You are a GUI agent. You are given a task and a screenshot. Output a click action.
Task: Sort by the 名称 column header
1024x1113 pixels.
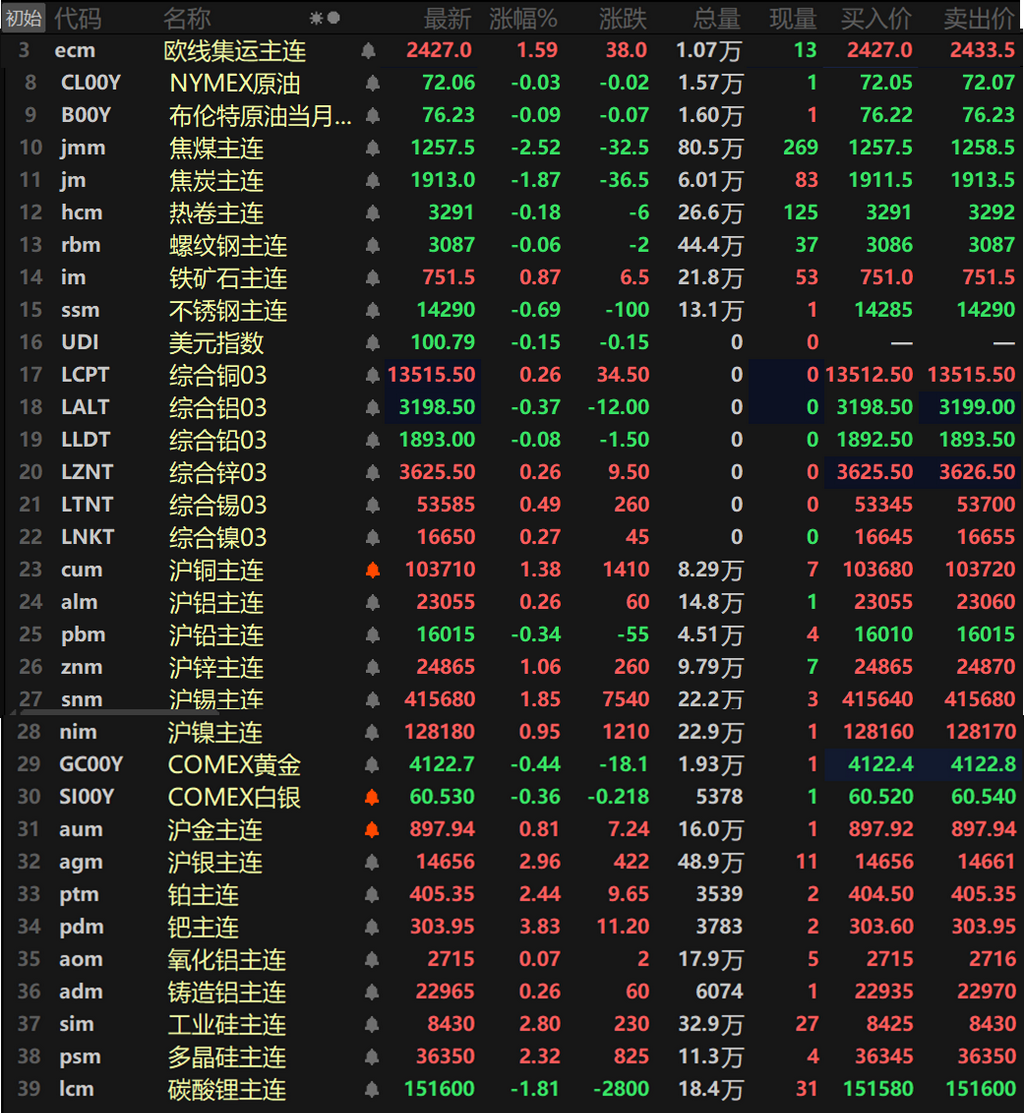pos(187,18)
